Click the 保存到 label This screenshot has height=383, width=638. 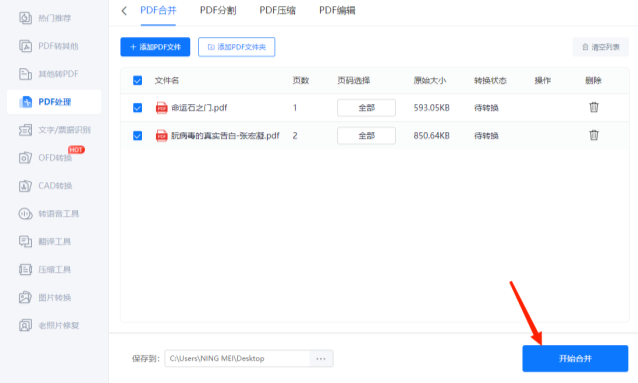tap(146, 359)
